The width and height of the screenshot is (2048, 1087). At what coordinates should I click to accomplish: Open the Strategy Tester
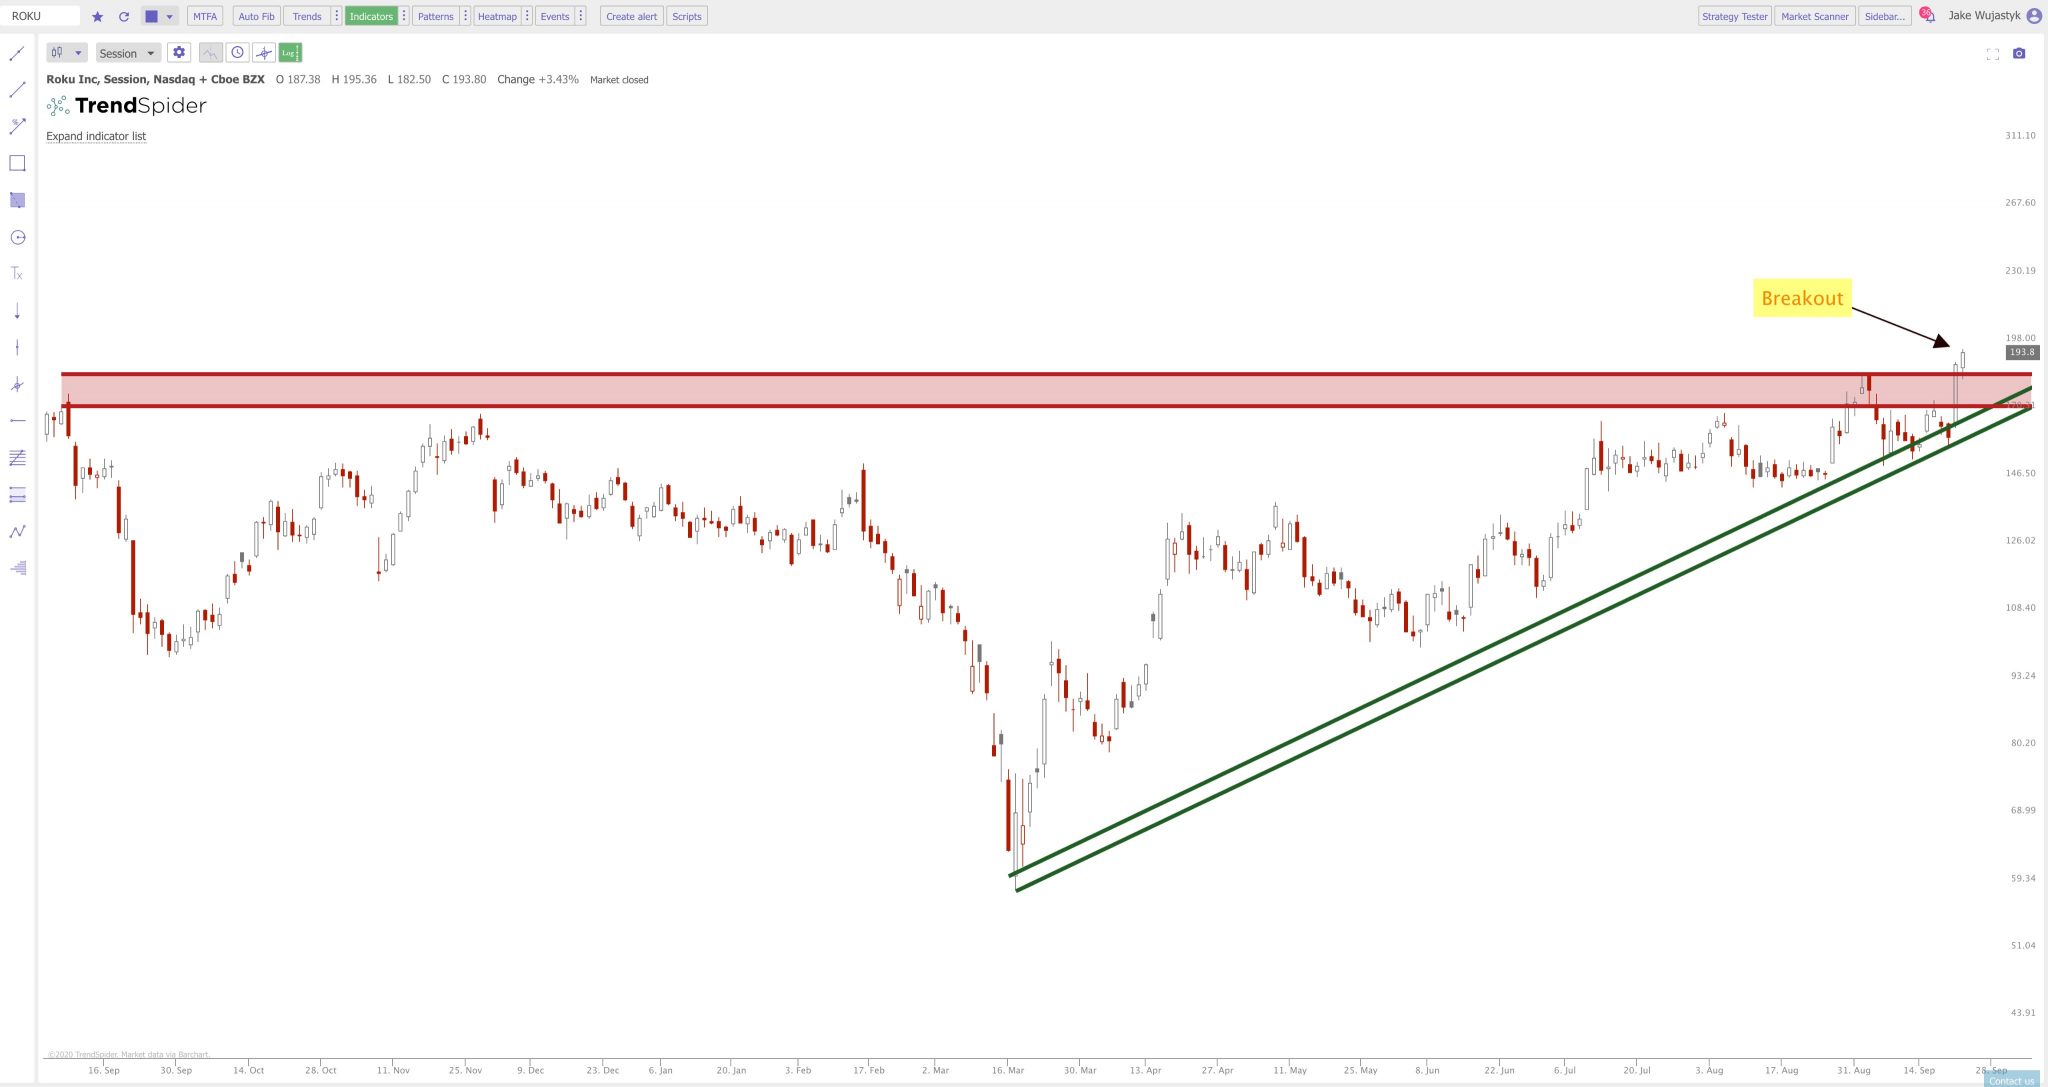click(x=1733, y=16)
